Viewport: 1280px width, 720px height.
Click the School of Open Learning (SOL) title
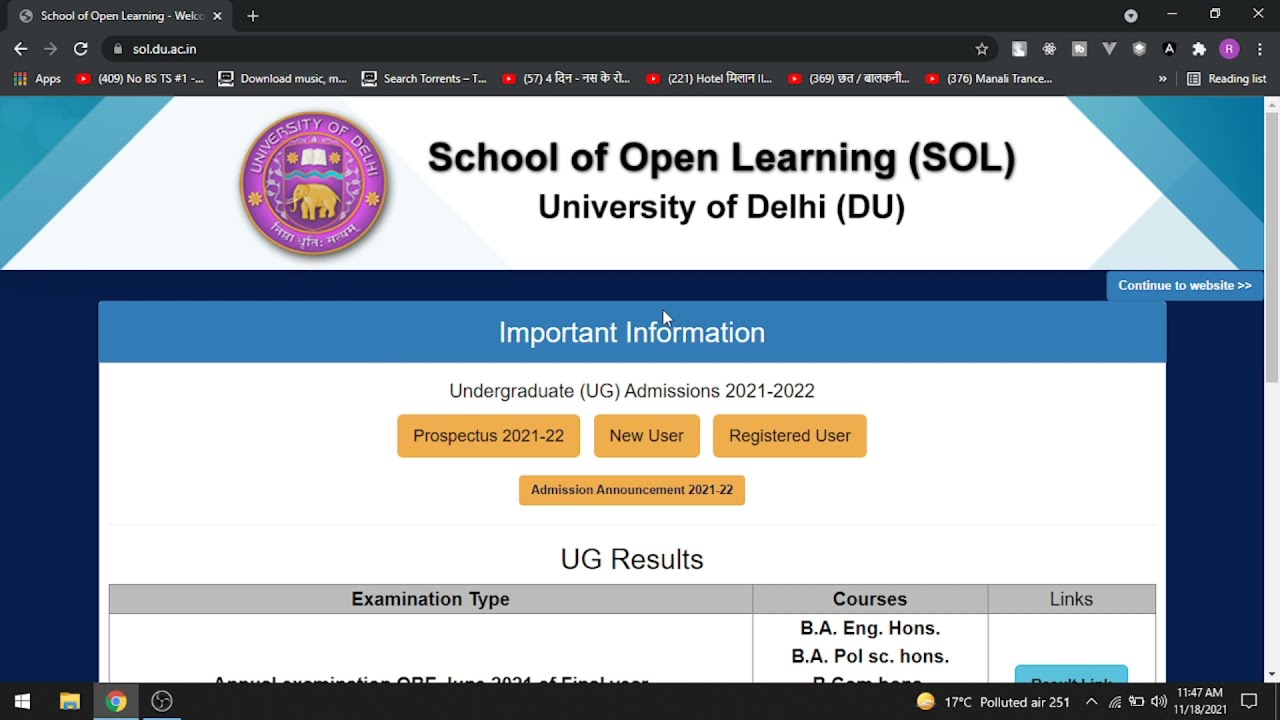[722, 158]
